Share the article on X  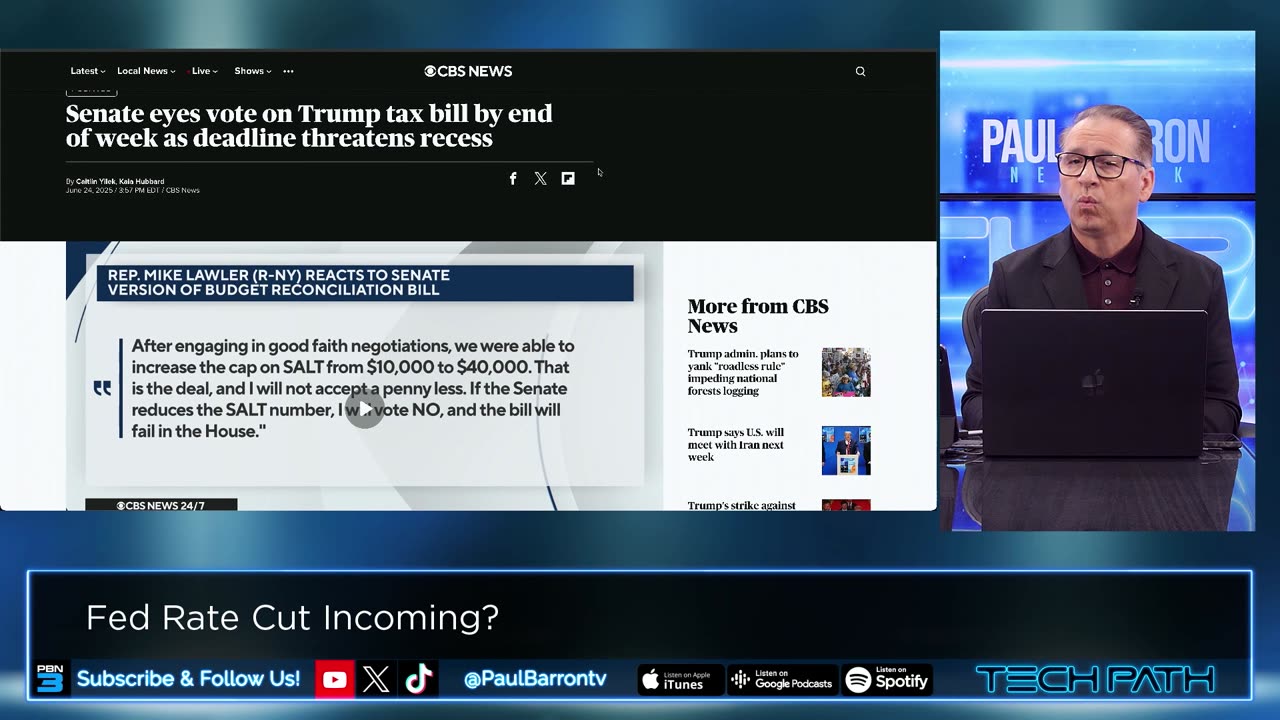coord(540,178)
